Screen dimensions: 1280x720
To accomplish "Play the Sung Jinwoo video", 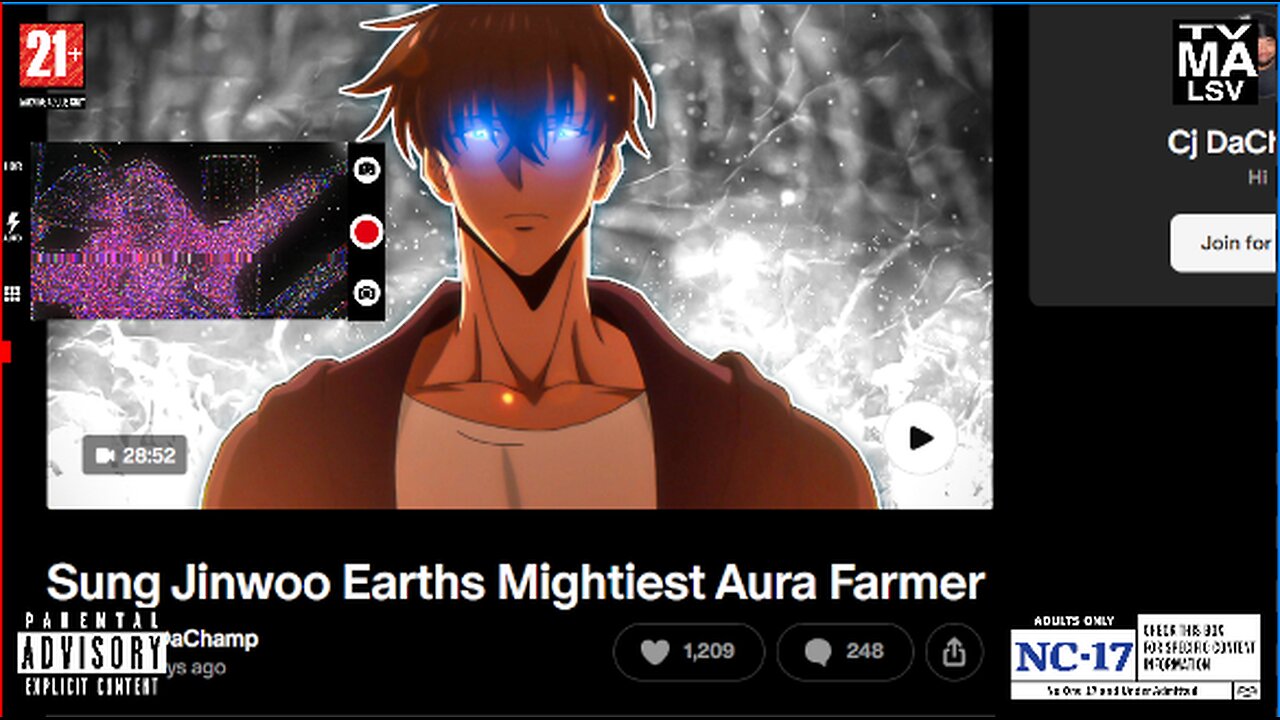I will 920,438.
